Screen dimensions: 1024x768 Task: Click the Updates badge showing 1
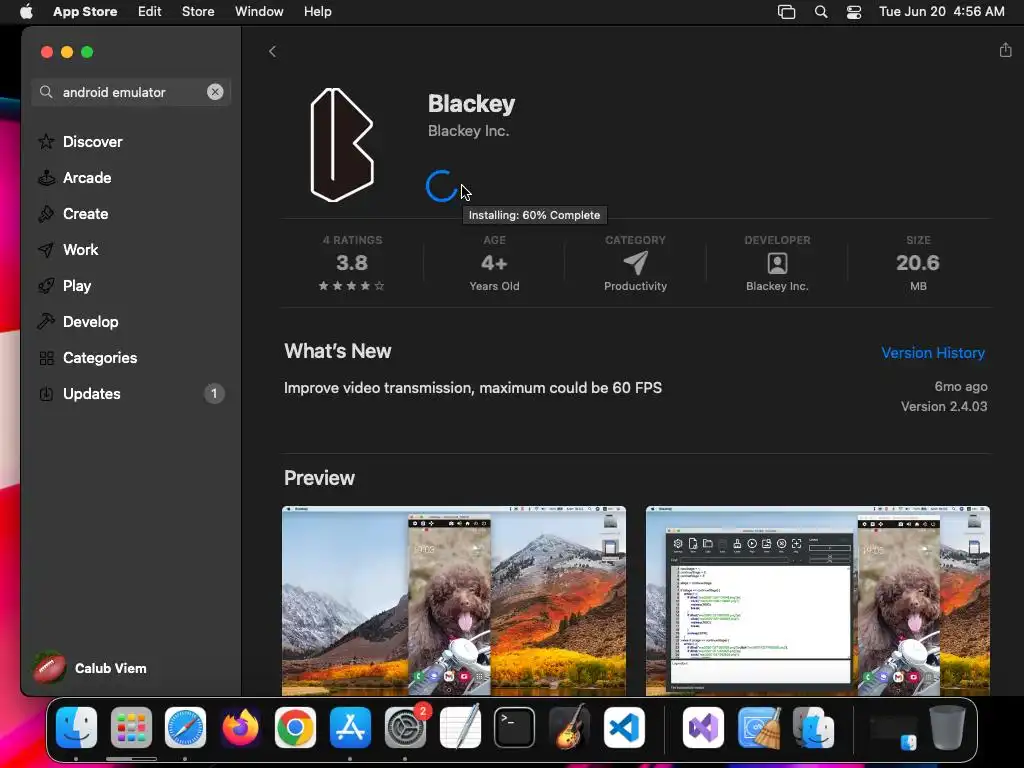(214, 394)
